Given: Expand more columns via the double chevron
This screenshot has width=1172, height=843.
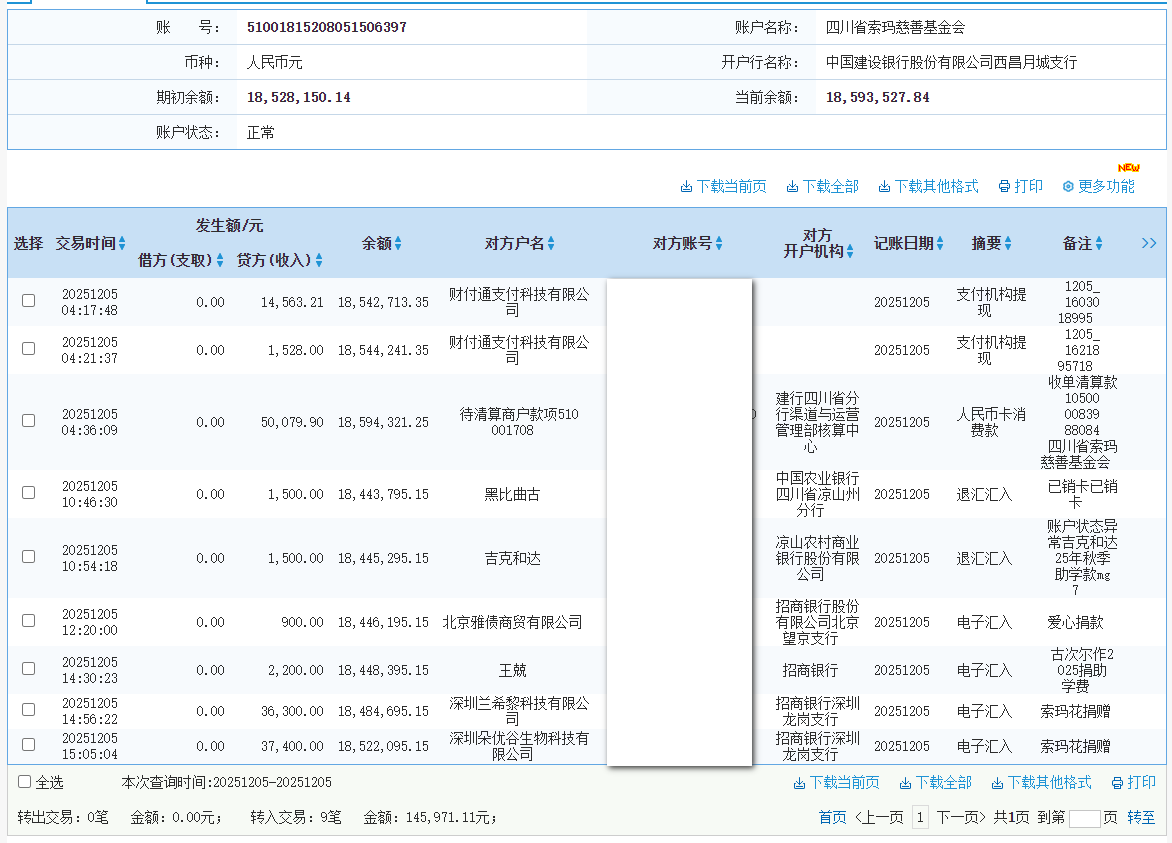Looking at the screenshot, I should tap(1148, 242).
